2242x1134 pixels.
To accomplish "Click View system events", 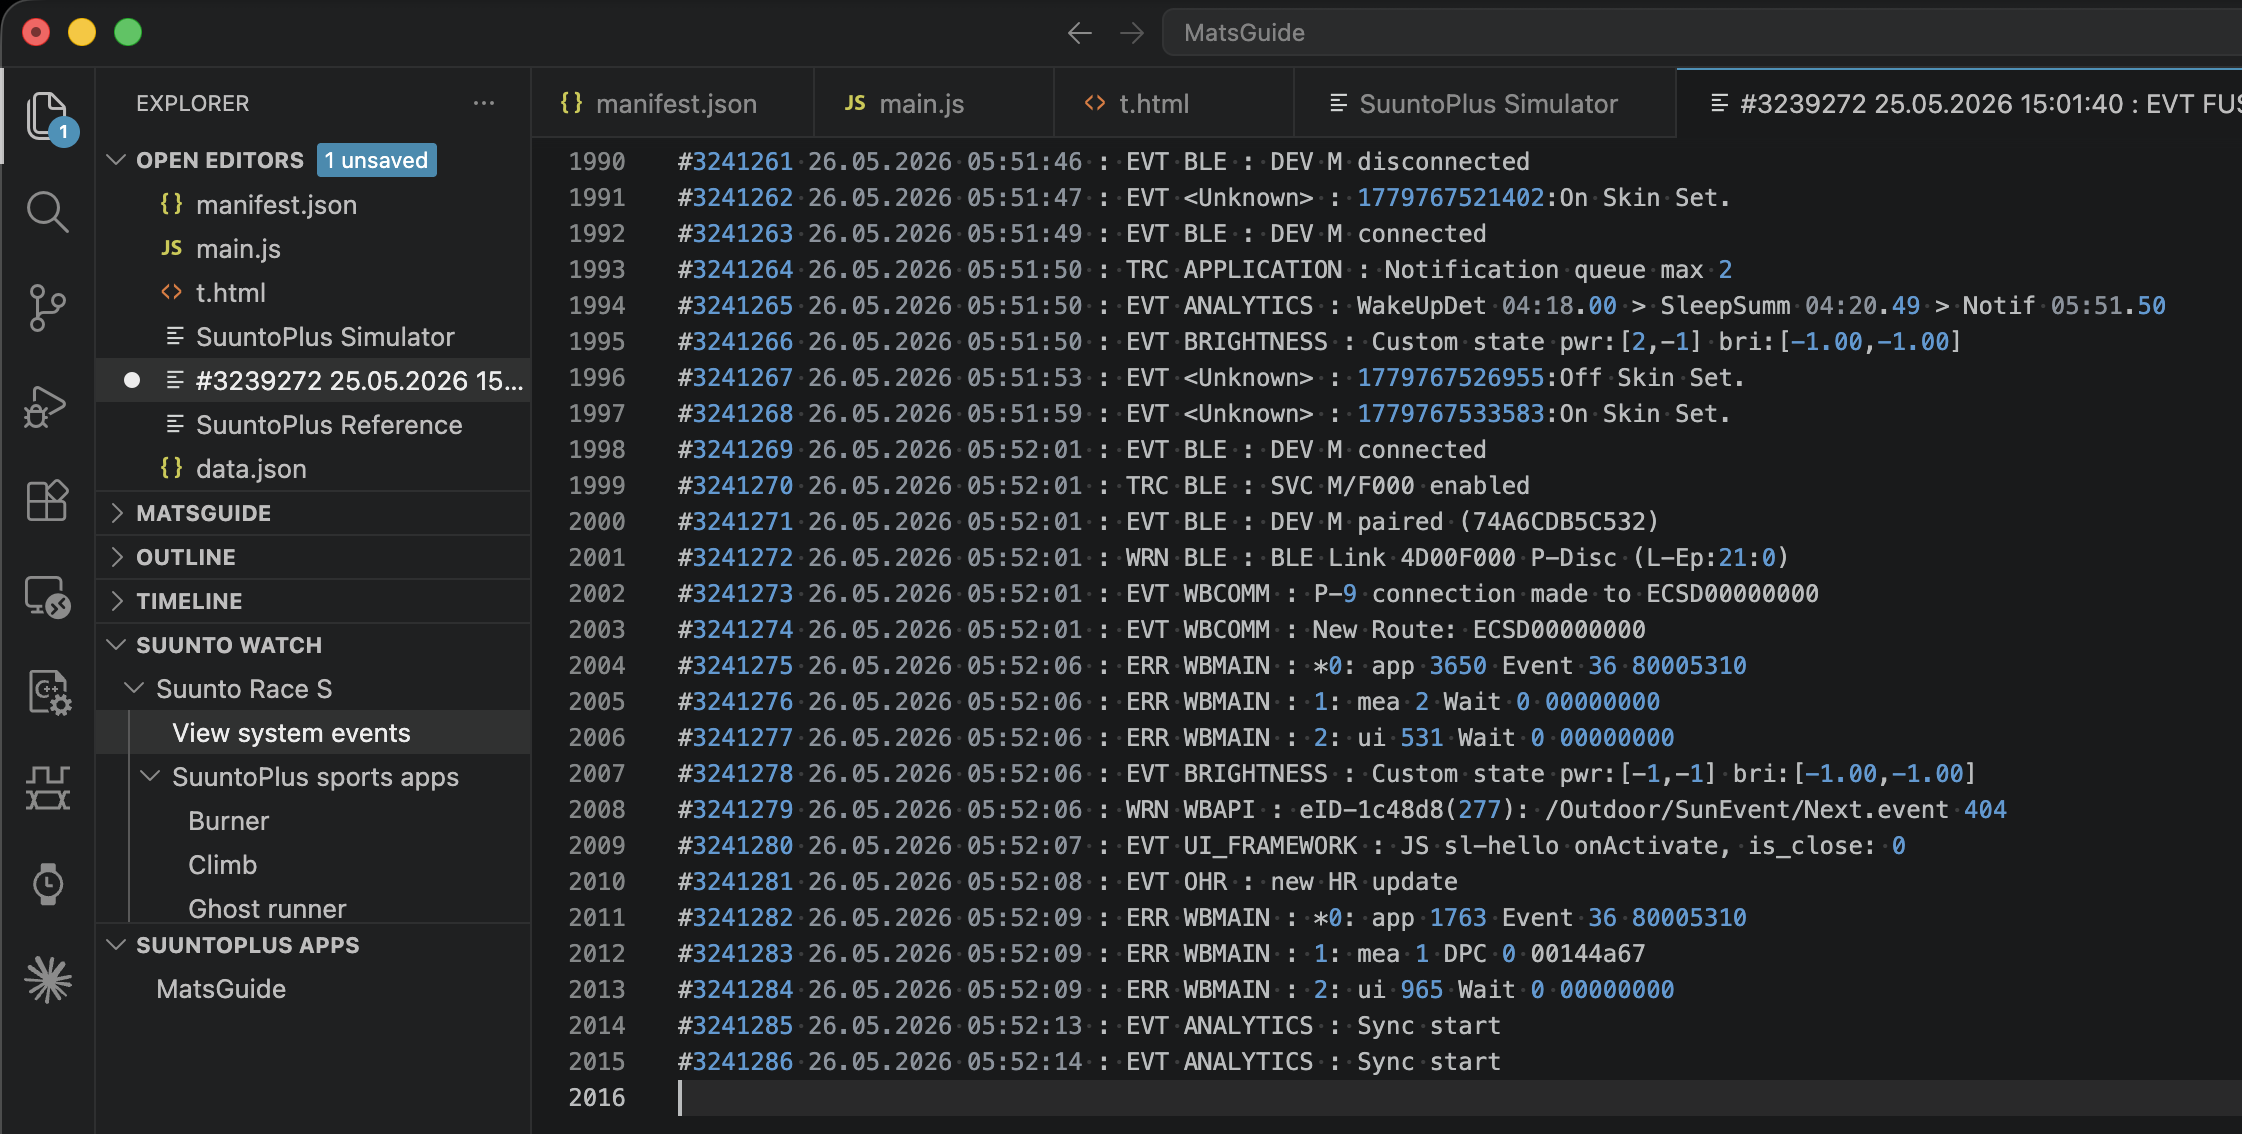I will tap(313, 733).
